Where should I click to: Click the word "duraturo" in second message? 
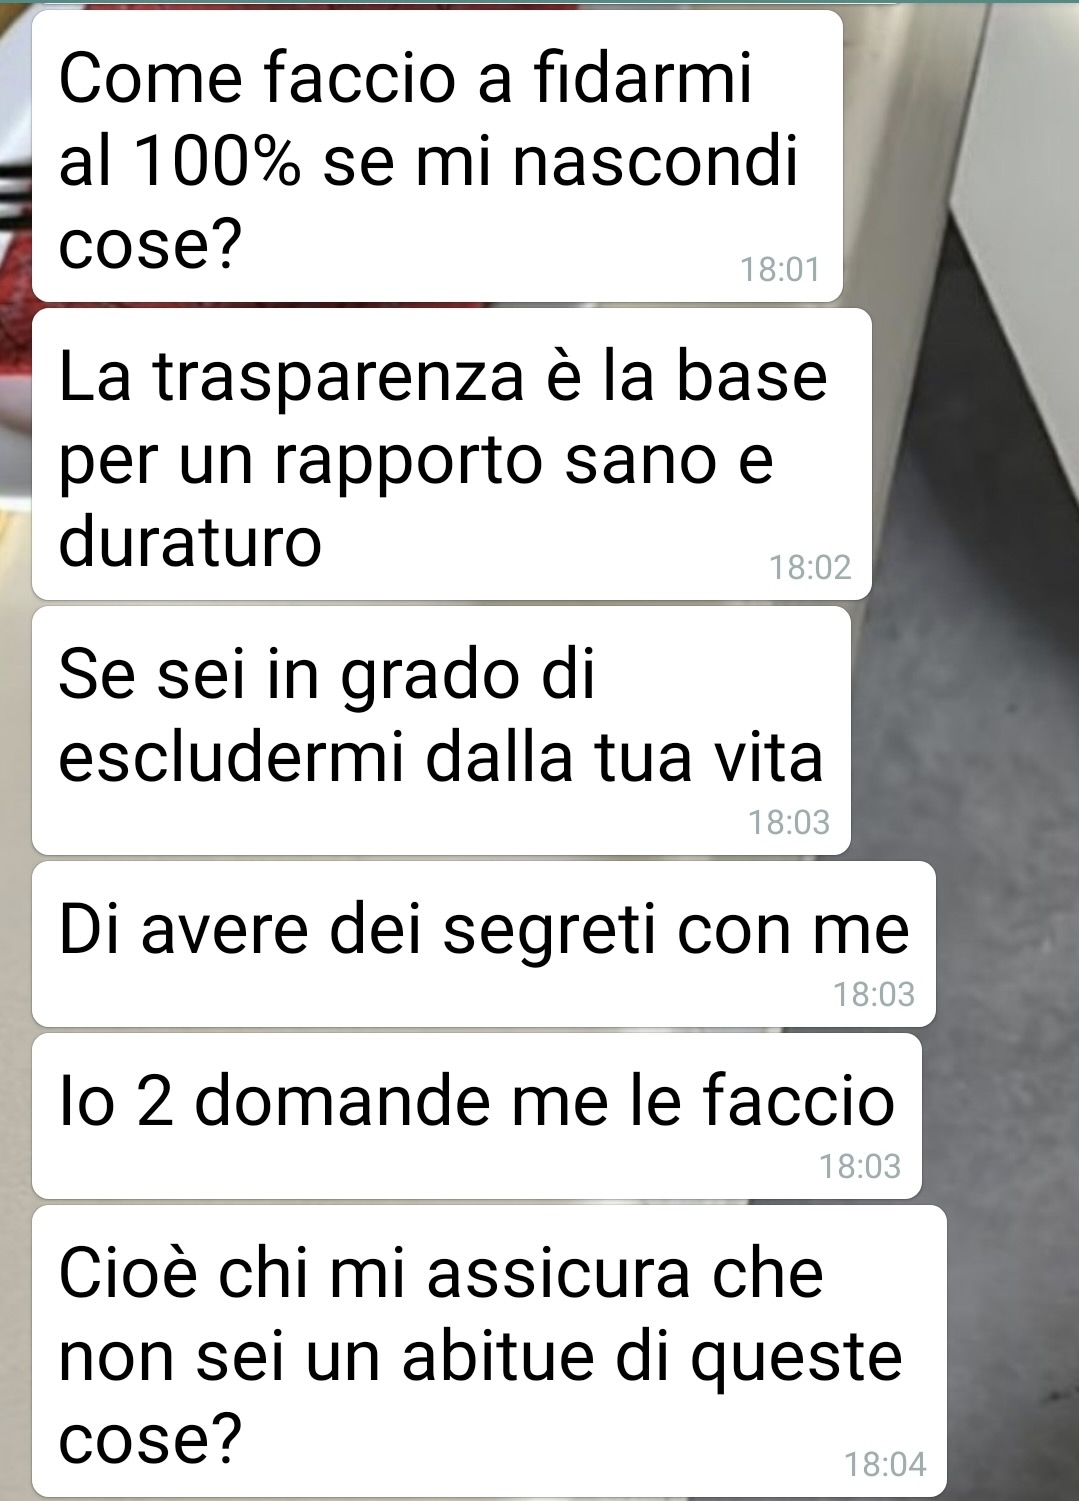click(190, 543)
